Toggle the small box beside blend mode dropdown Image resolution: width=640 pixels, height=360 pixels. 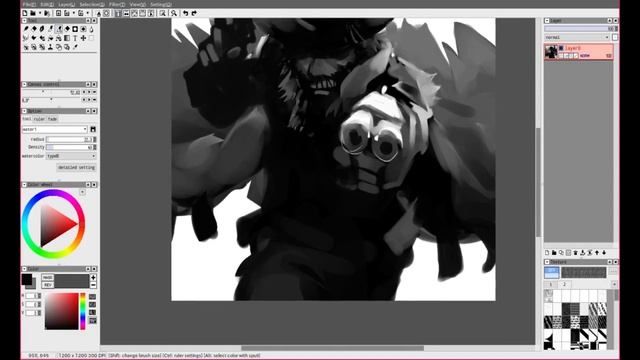click(615, 37)
